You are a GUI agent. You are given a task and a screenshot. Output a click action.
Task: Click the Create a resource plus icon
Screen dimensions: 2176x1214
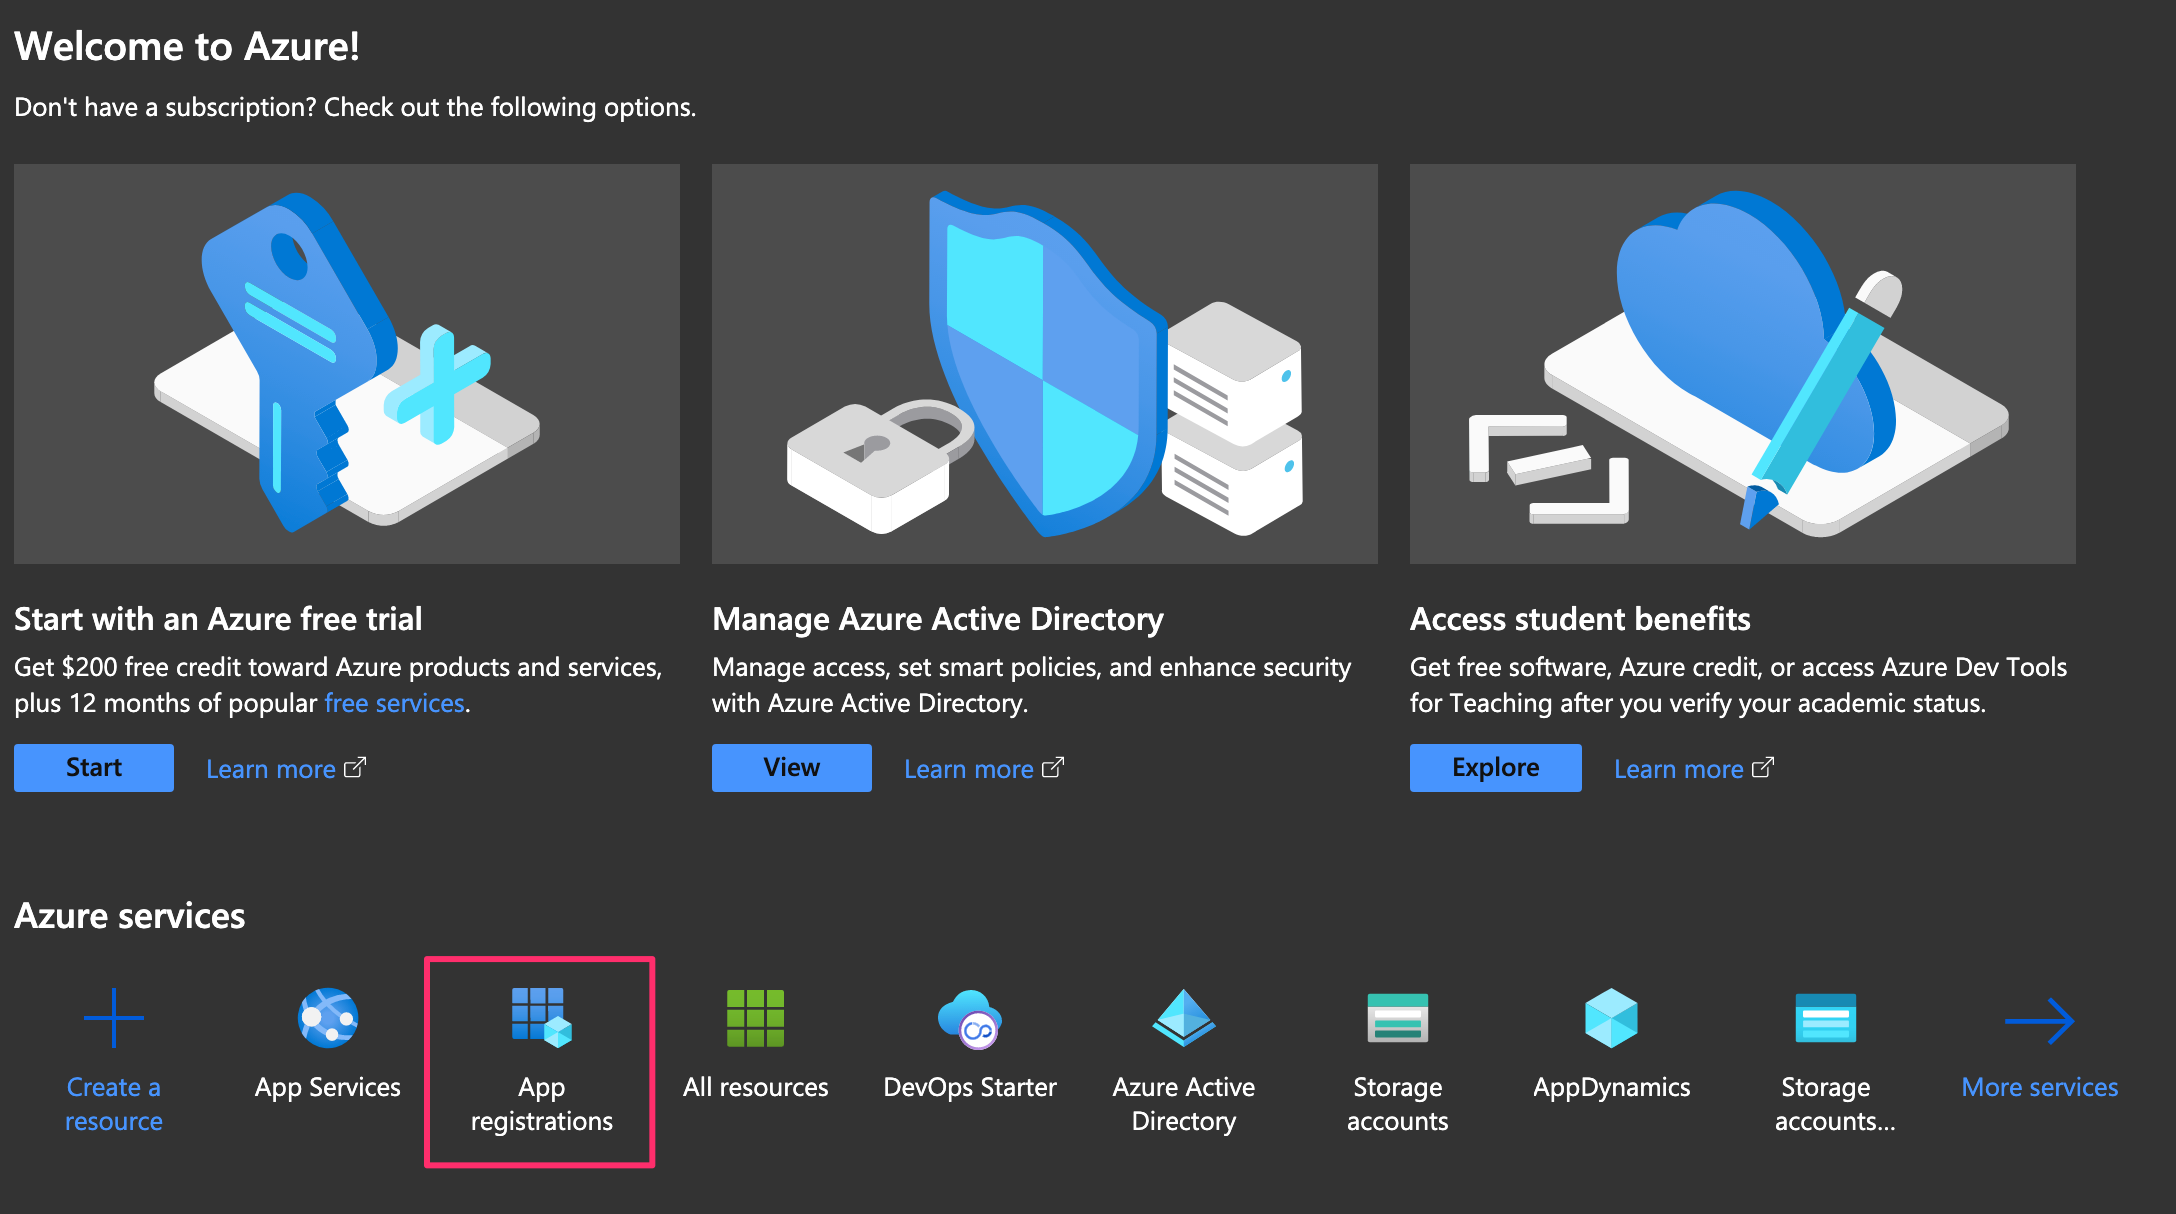coord(112,1016)
